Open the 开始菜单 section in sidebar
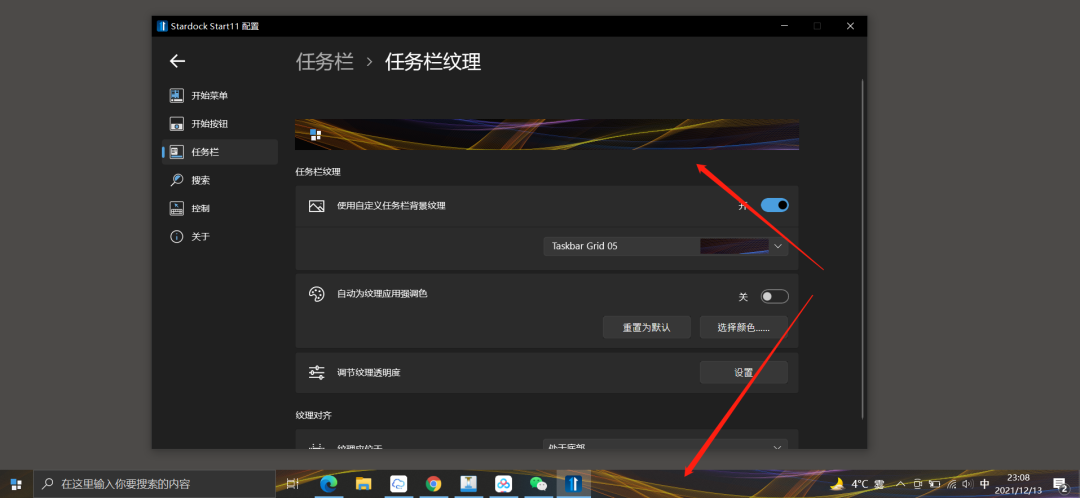This screenshot has height=498, width=1080. (220, 96)
